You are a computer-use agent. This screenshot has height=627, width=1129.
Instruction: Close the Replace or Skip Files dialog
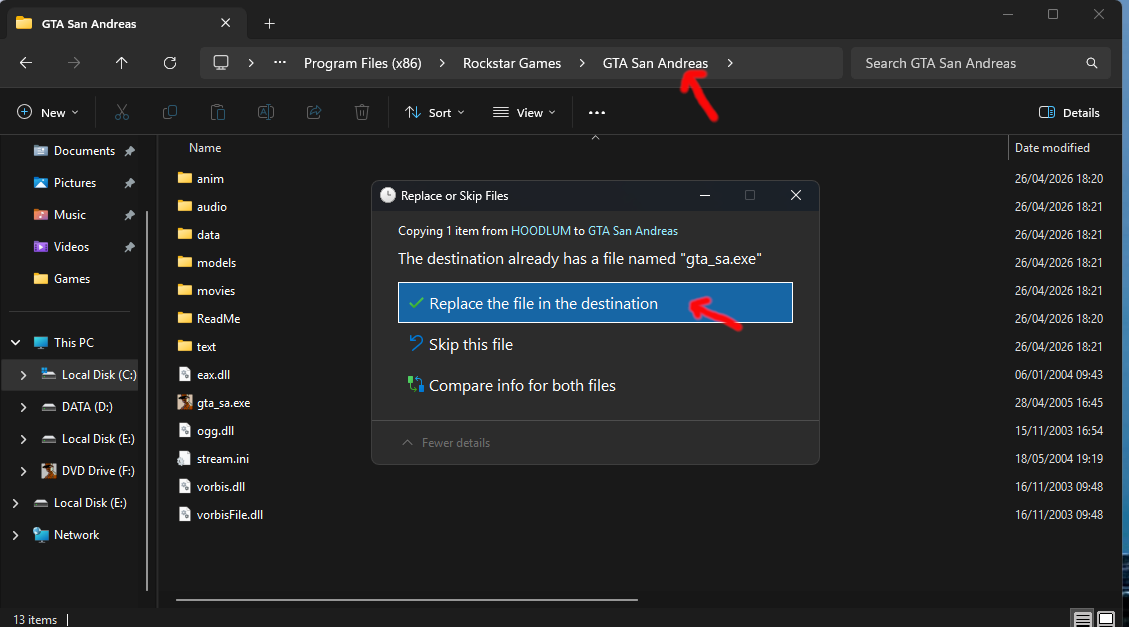(x=796, y=195)
